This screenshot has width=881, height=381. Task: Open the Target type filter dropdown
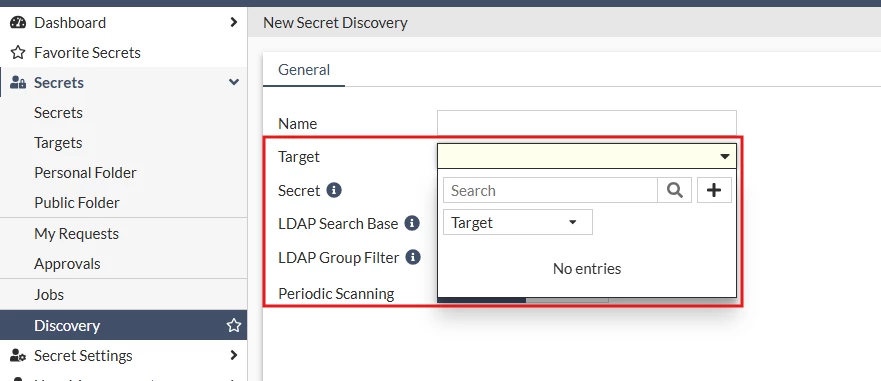517,223
